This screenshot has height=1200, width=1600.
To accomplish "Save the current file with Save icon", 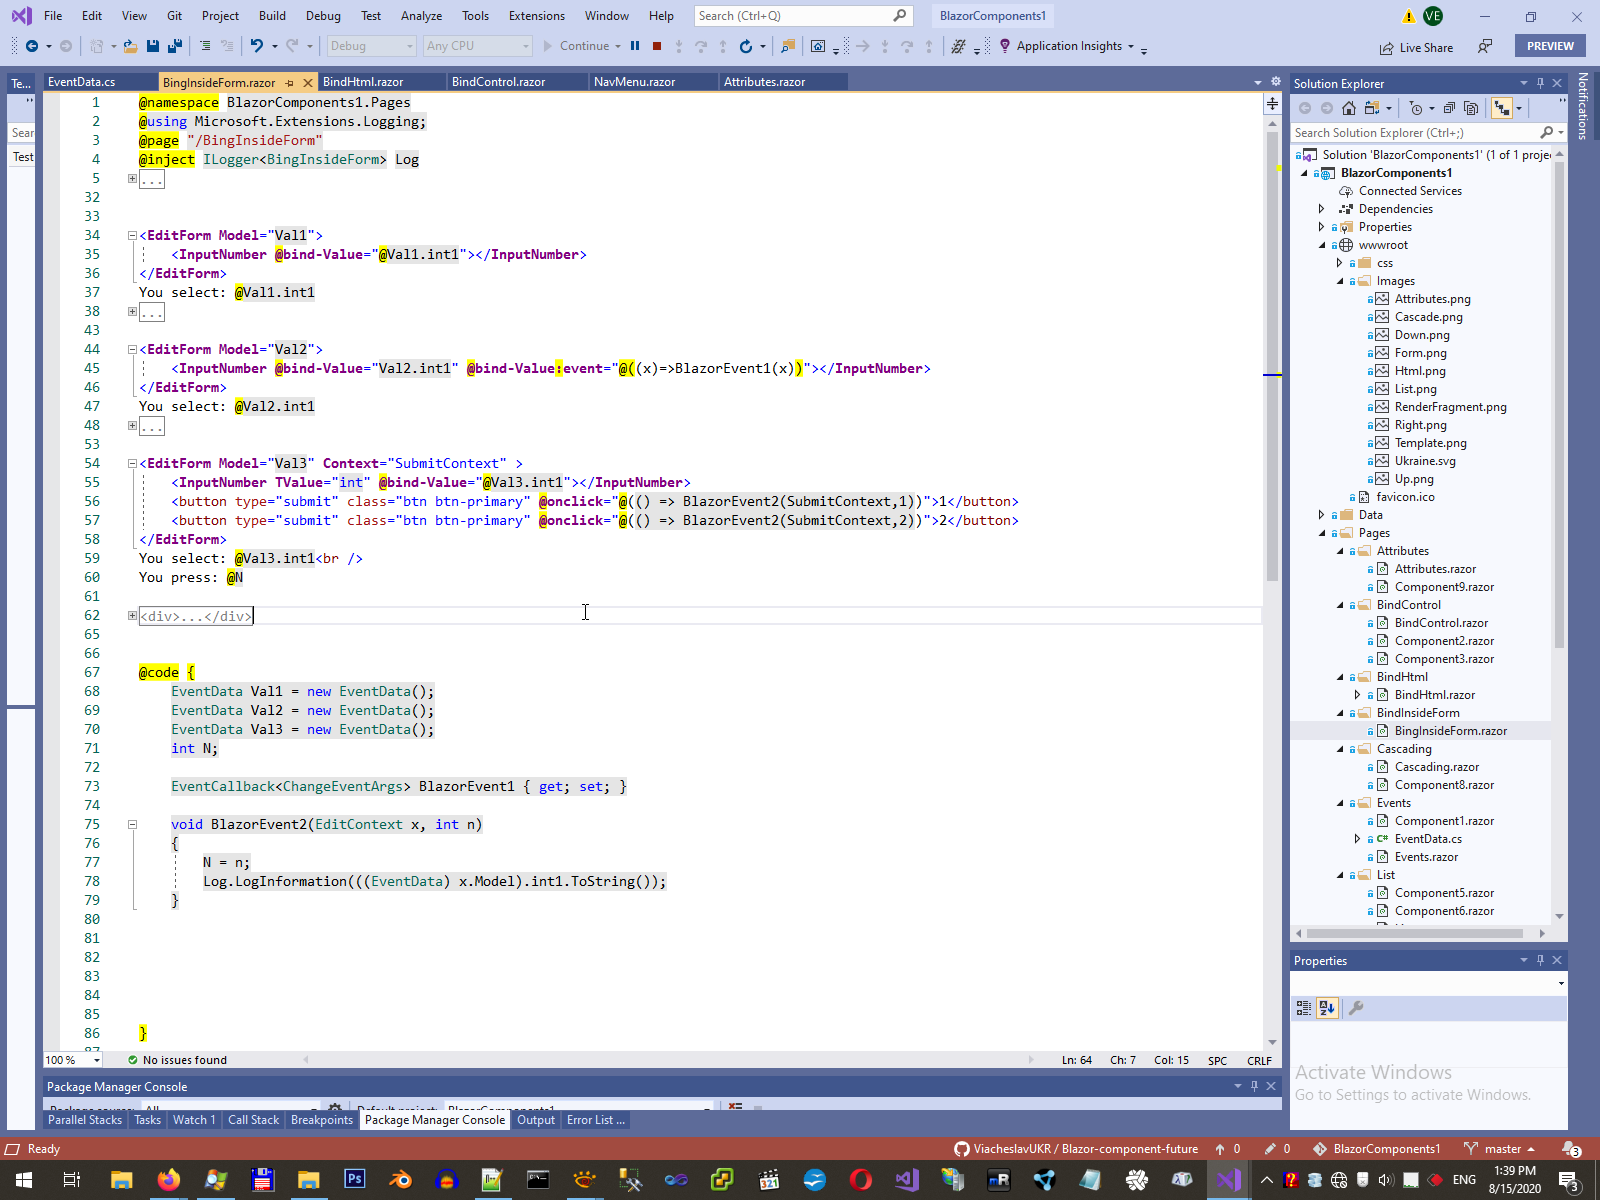I will [153, 46].
